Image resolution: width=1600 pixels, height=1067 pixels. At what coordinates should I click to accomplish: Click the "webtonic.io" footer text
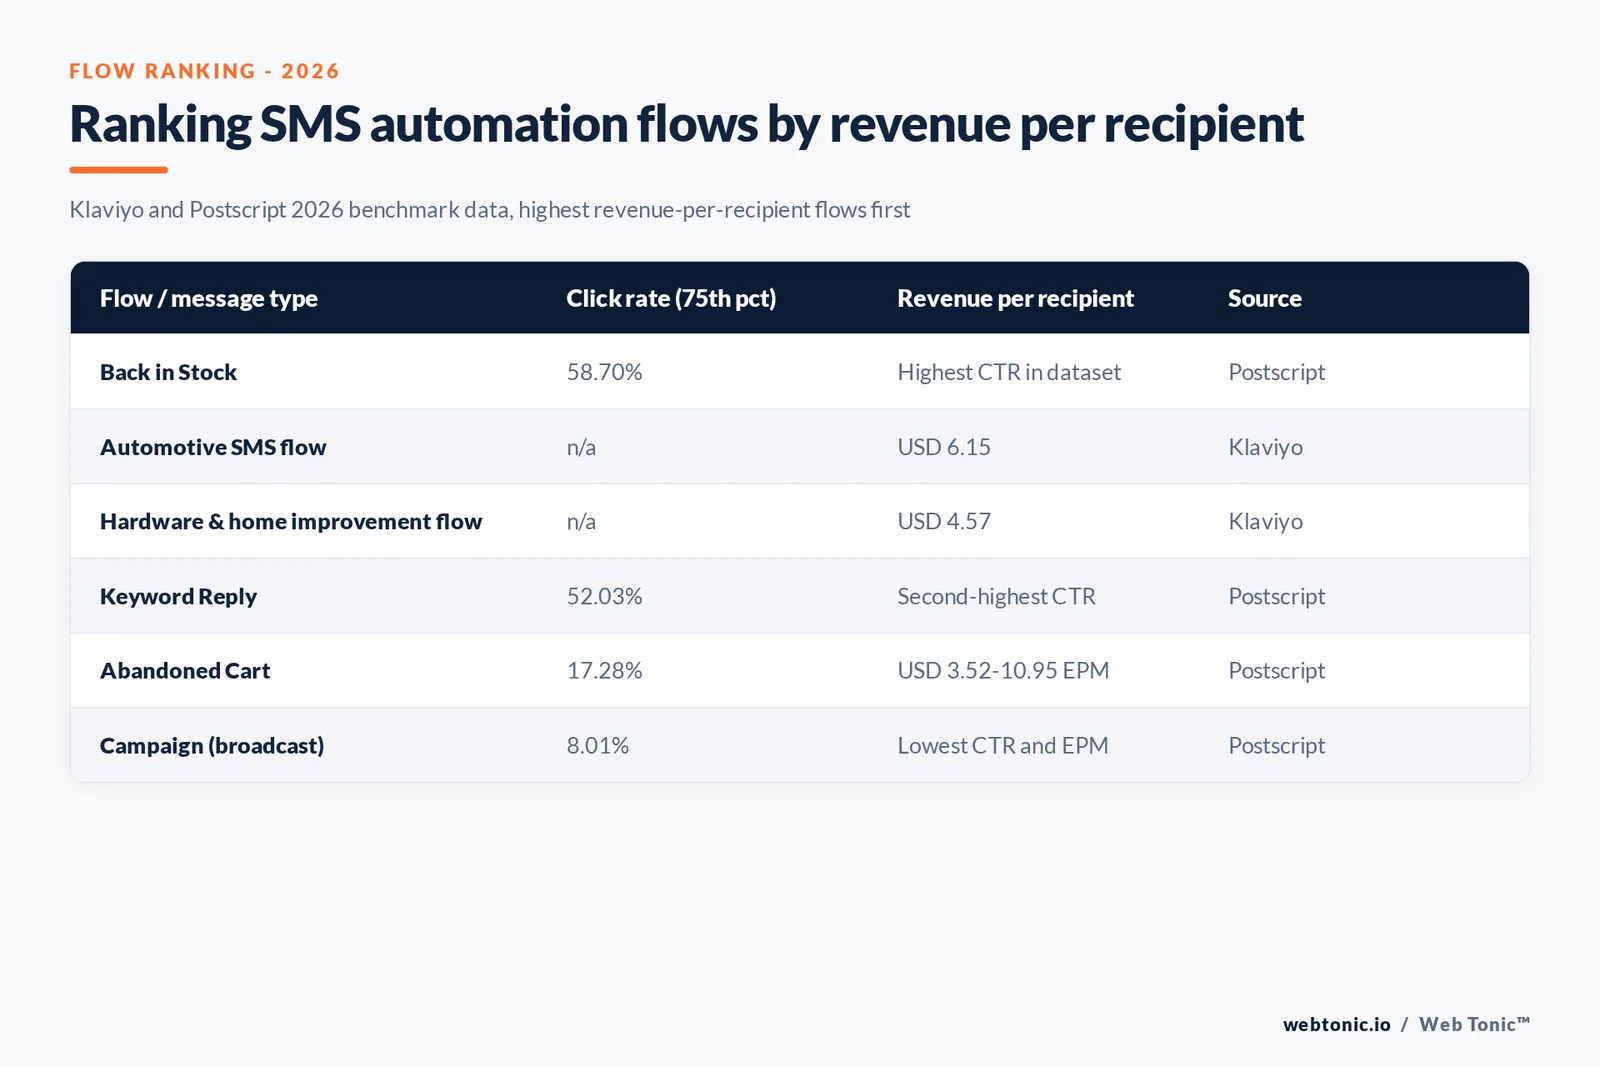click(1336, 1024)
